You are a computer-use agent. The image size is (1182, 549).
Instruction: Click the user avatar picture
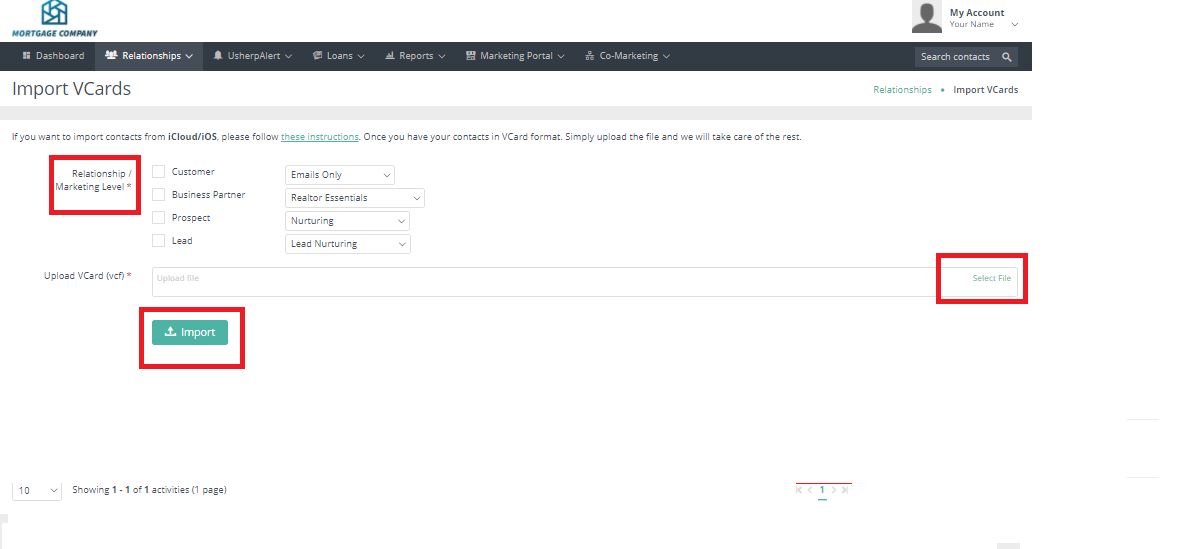click(x=927, y=17)
